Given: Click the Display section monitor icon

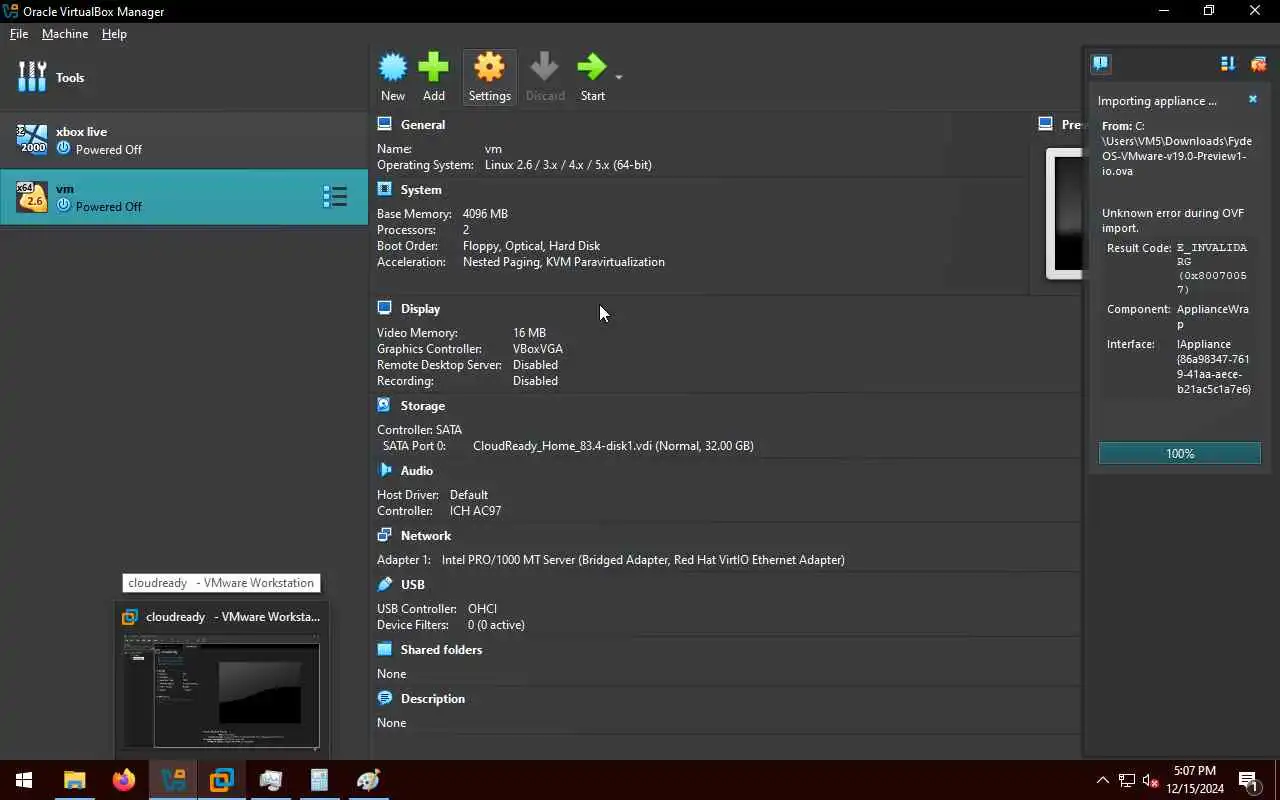Looking at the screenshot, I should [x=384, y=308].
